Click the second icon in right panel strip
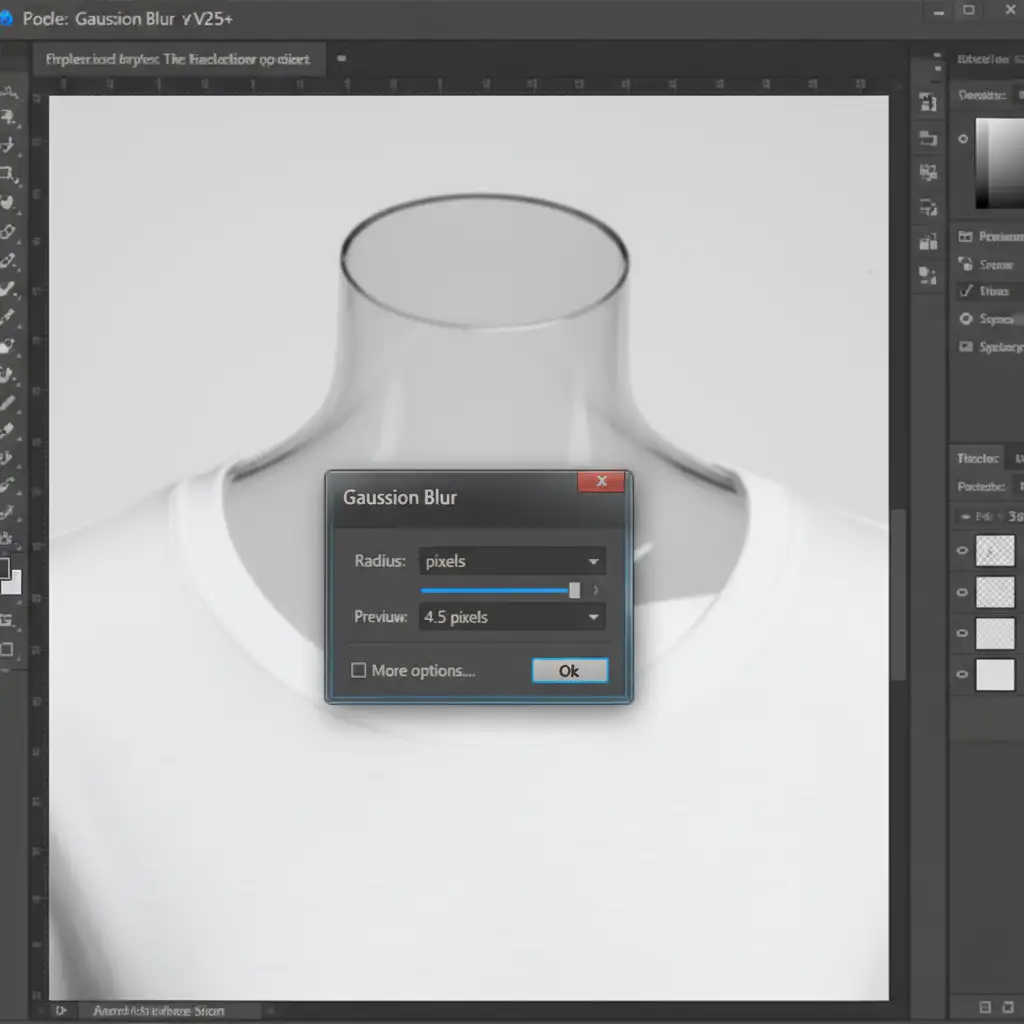The image size is (1024, 1024). coord(929,138)
